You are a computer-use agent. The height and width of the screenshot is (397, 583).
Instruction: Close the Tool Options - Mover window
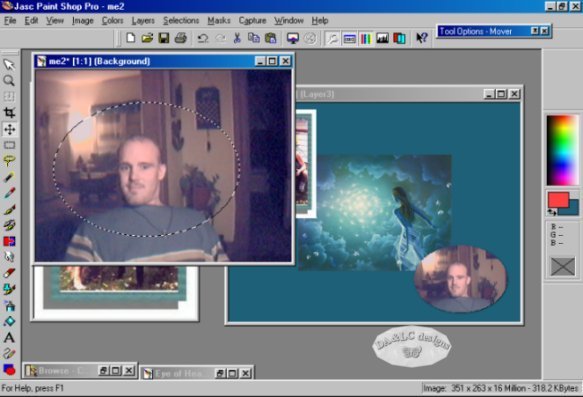pos(544,31)
